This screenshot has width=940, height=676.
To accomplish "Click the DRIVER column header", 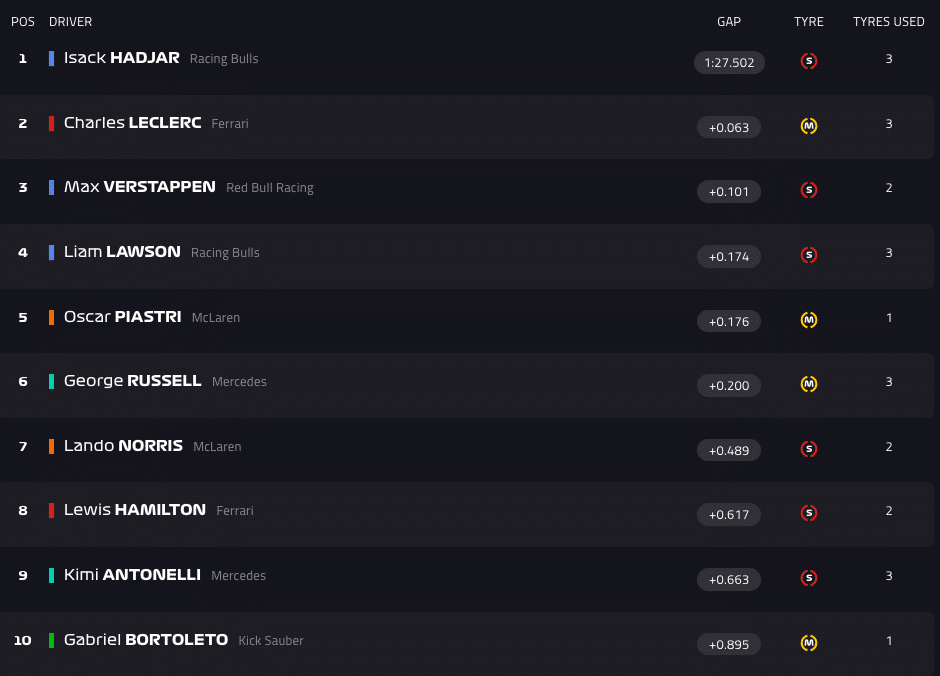I will (x=71, y=22).
